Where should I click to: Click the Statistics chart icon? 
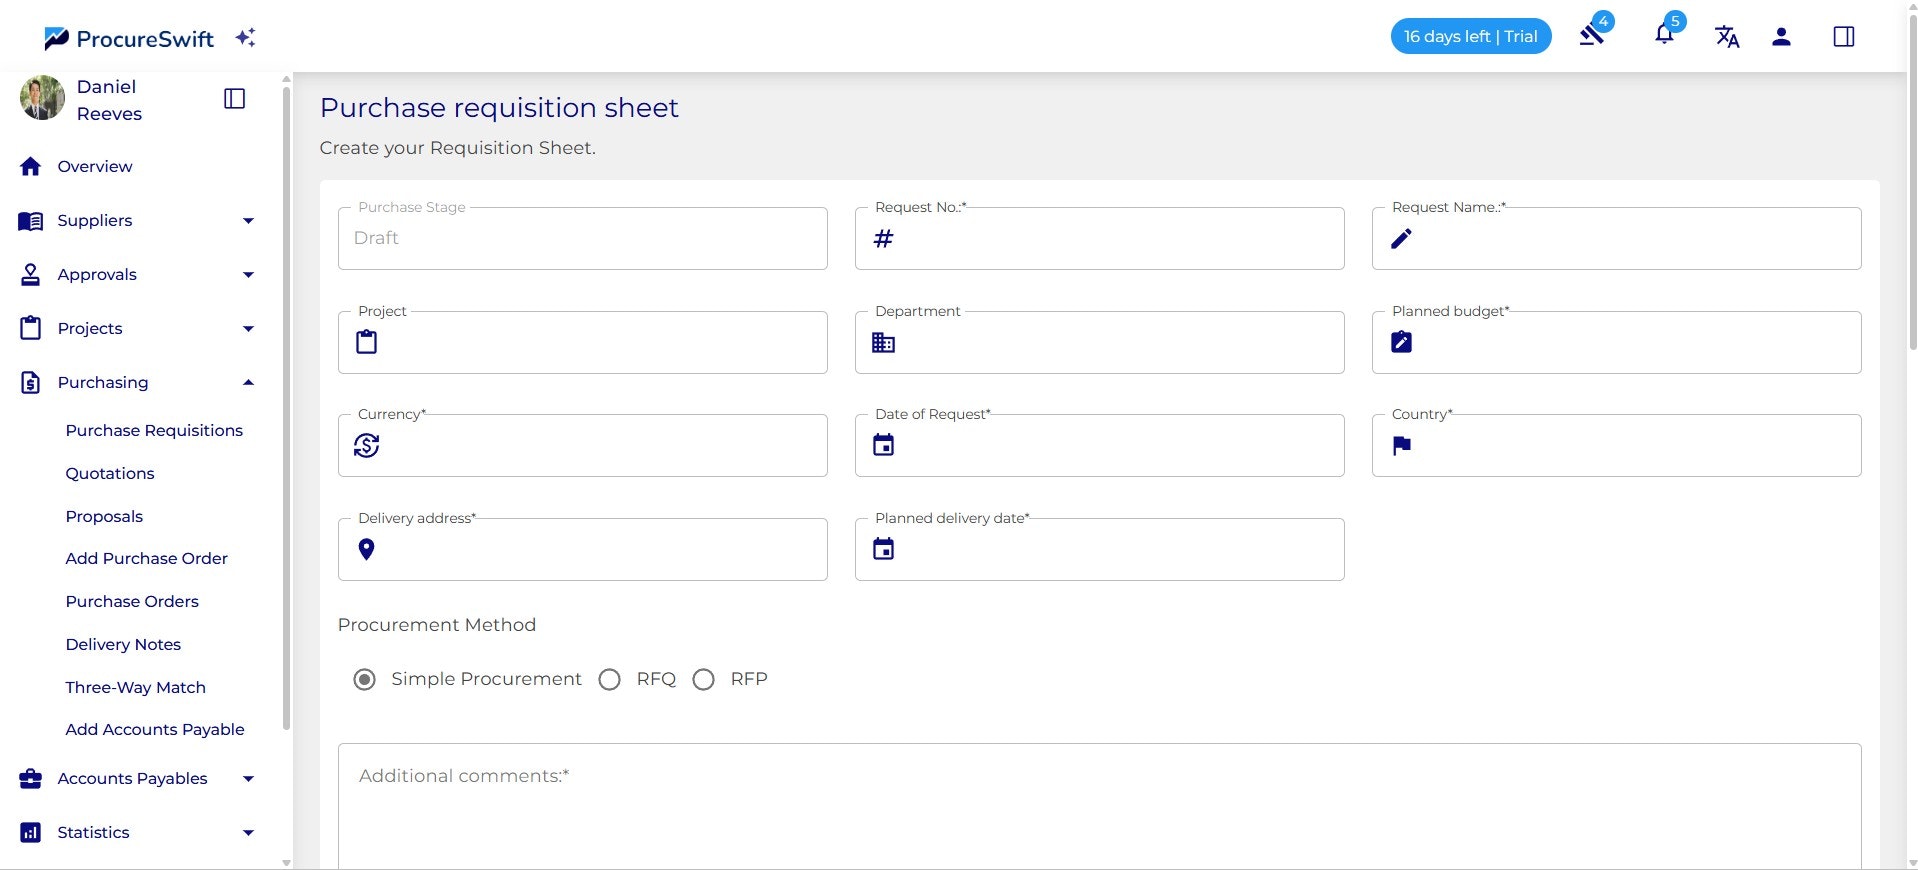(31, 832)
